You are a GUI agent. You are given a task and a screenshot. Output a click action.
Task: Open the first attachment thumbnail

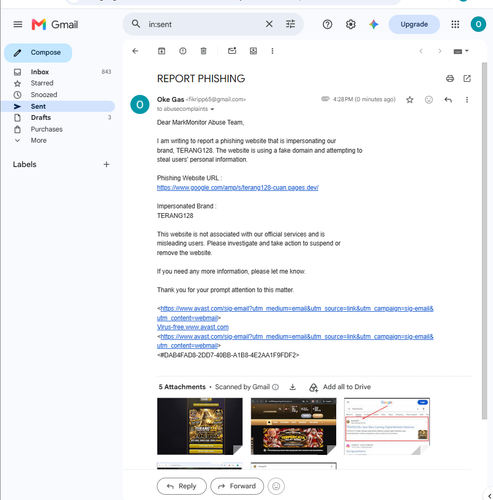click(x=200, y=426)
